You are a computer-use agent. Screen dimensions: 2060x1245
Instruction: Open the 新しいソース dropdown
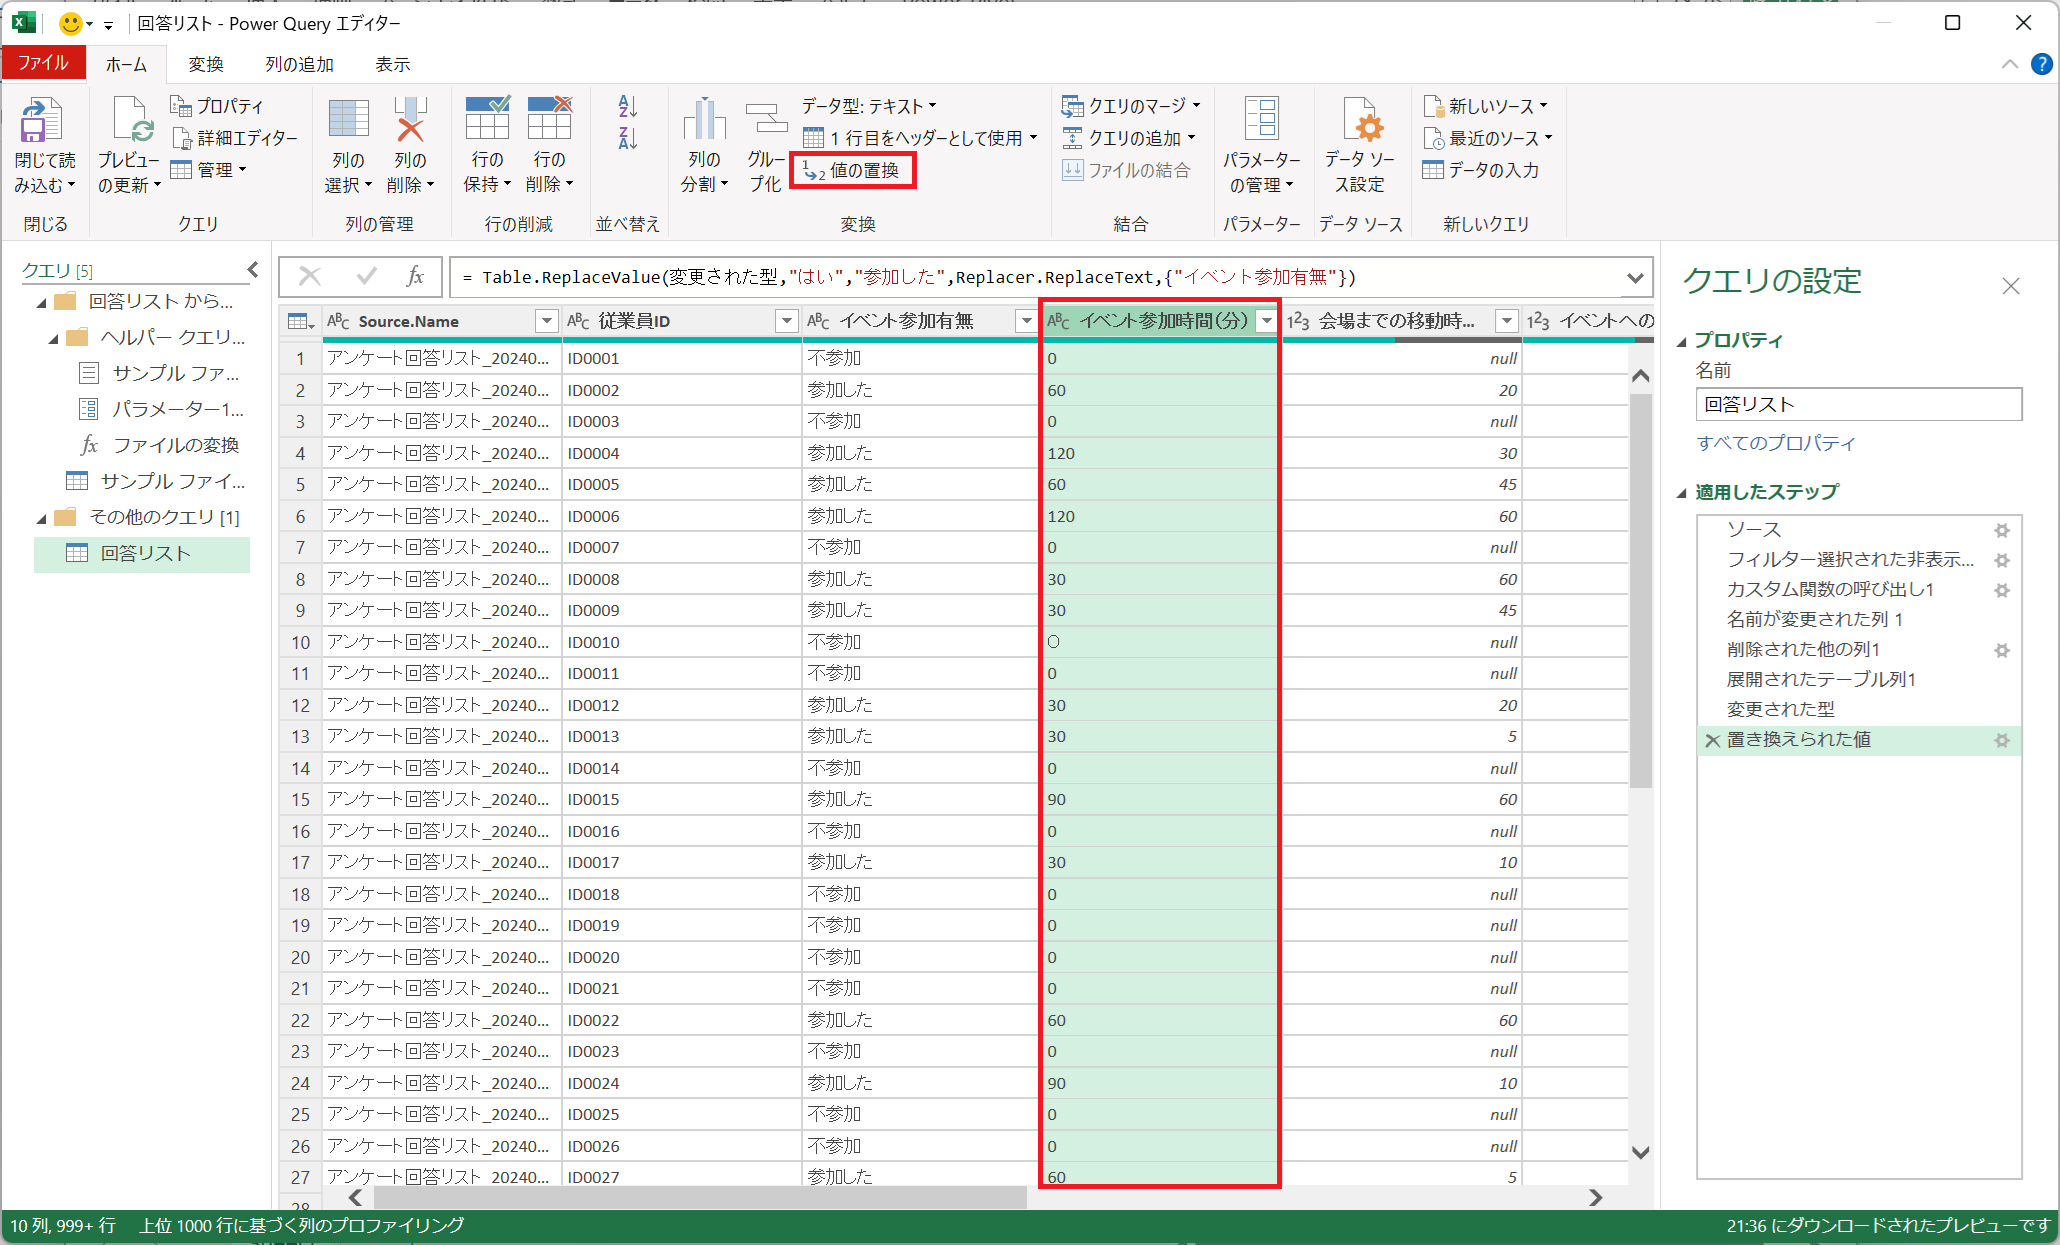tap(1486, 106)
